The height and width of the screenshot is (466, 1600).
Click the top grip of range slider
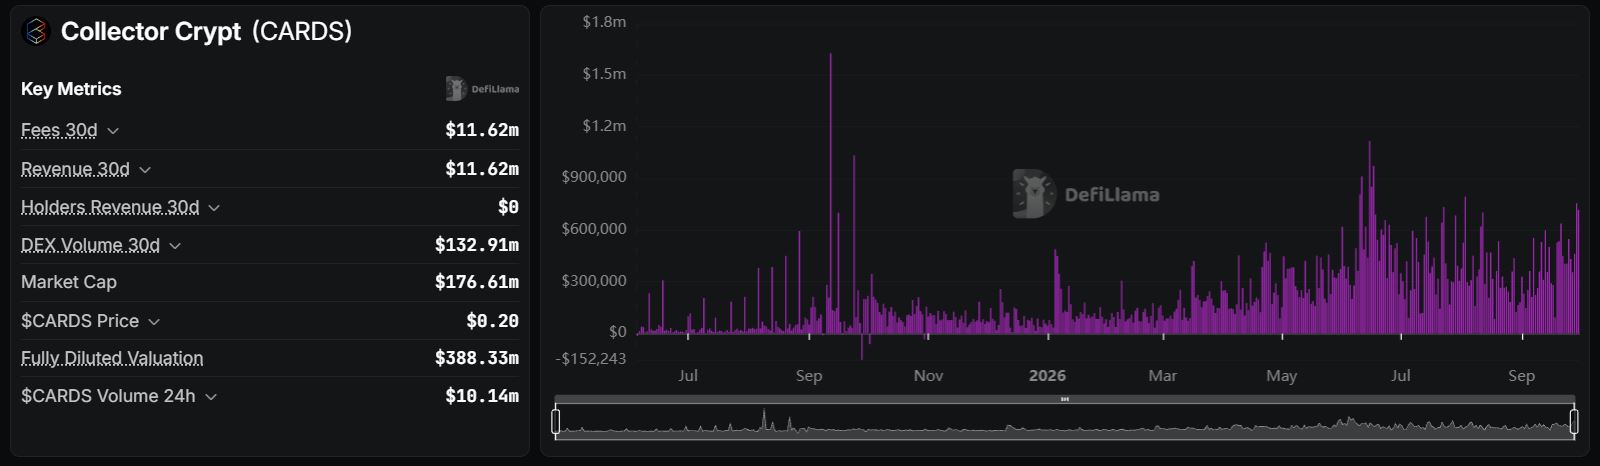point(1065,399)
